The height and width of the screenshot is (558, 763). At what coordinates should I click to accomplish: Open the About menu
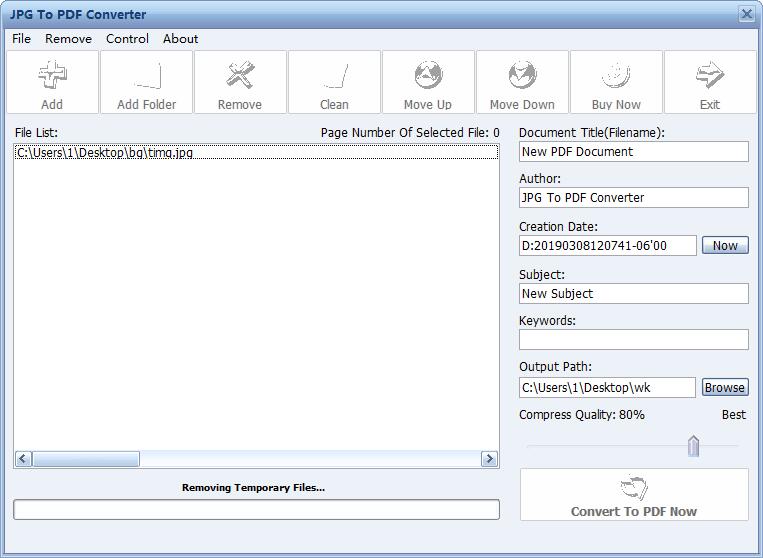pos(180,39)
